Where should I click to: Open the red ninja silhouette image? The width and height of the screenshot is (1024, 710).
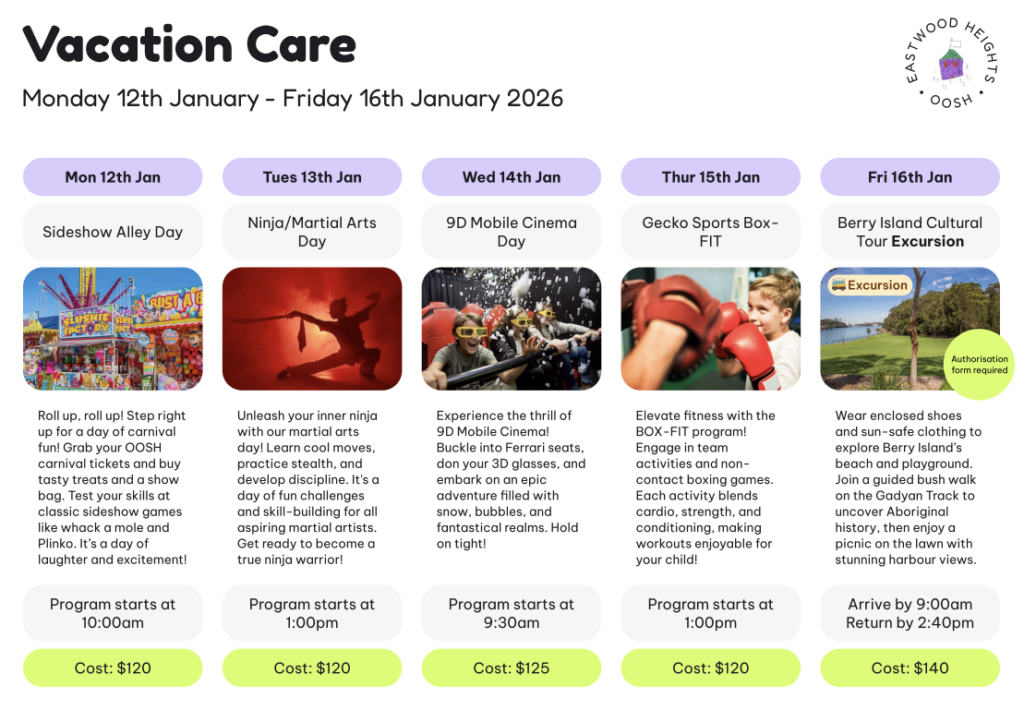(x=311, y=328)
